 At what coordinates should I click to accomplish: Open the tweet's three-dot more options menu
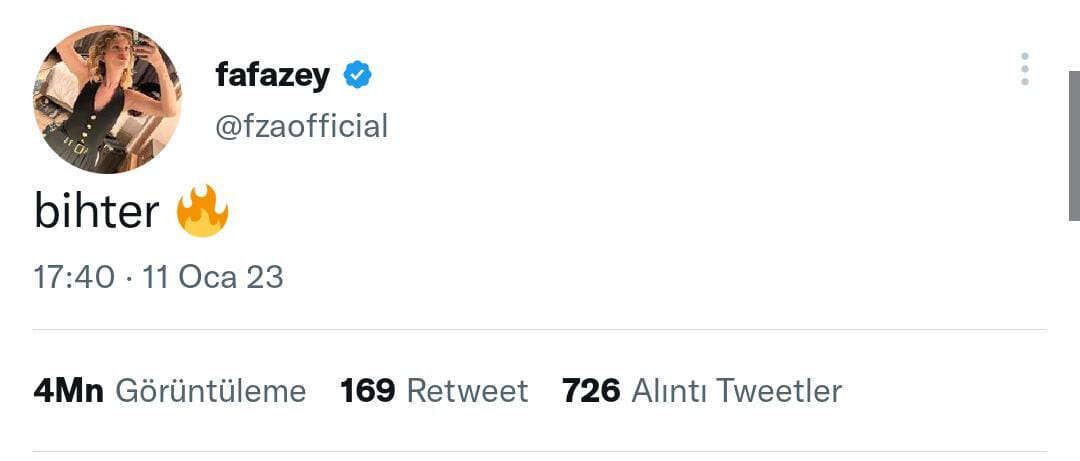(x=1024, y=69)
